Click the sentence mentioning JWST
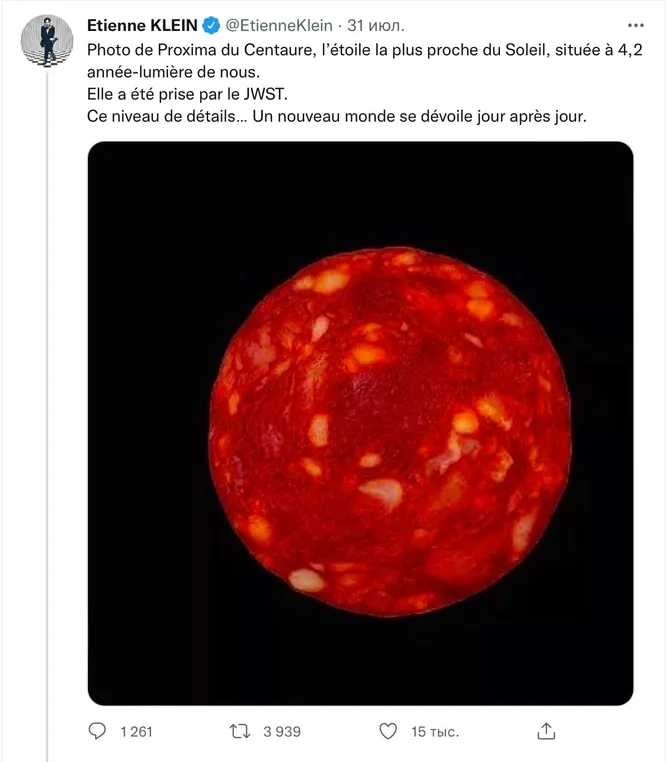 (x=187, y=94)
